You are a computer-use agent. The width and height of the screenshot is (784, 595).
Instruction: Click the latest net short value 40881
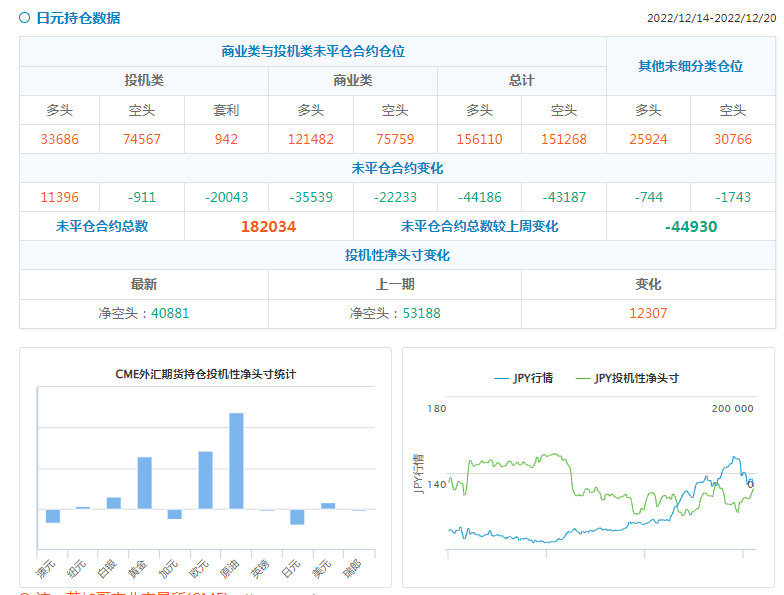pos(170,313)
